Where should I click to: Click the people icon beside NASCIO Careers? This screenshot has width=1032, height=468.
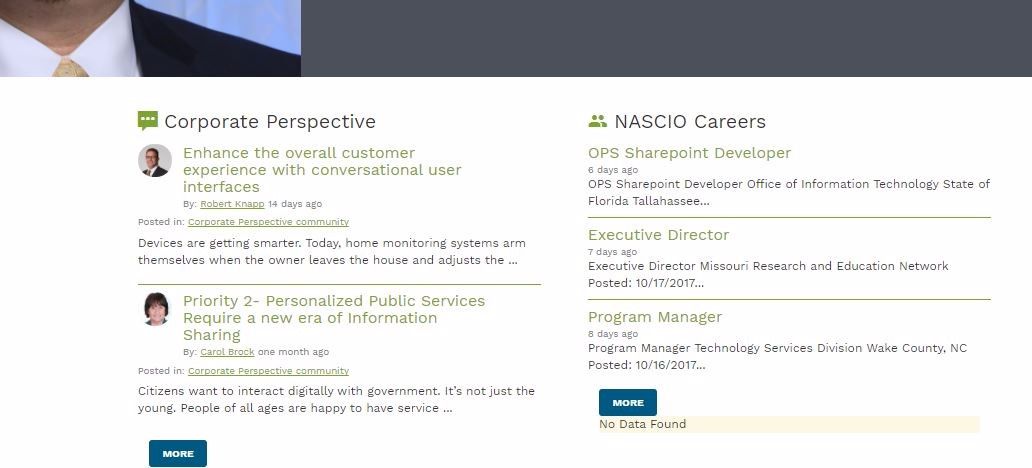pos(598,120)
